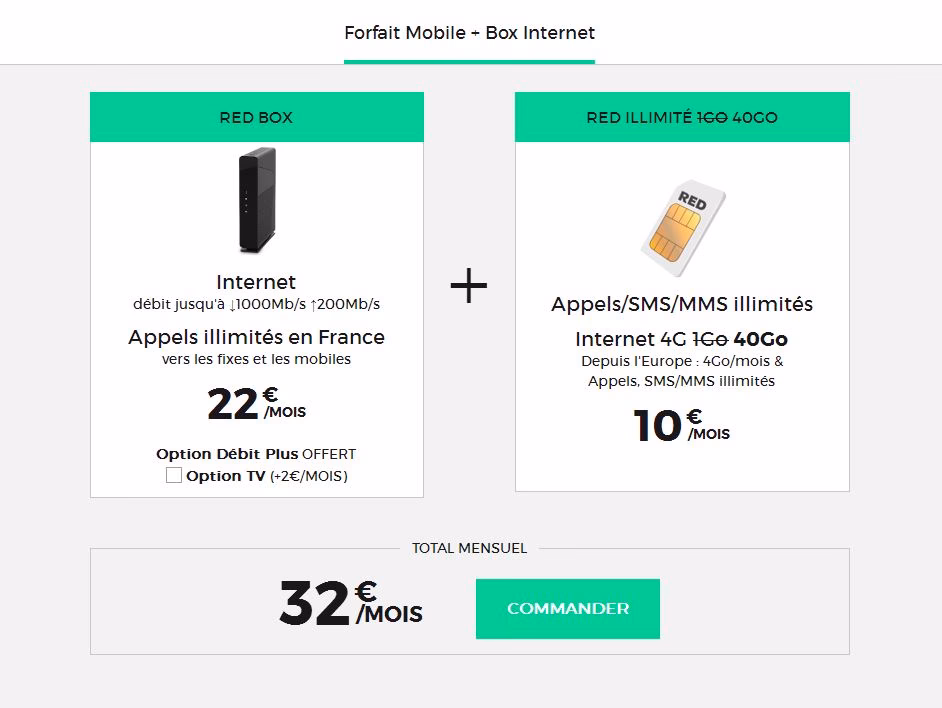
Task: Click the débit jusqu'à 1000Mb/s text
Action: (257, 303)
